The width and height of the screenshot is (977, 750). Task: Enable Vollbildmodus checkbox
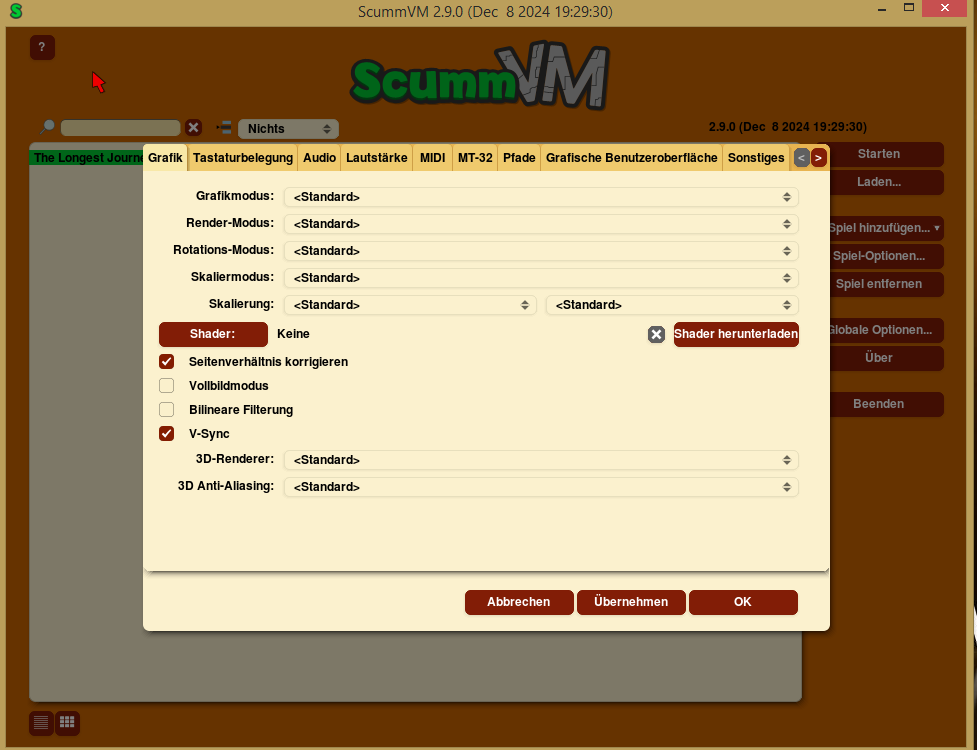166,386
